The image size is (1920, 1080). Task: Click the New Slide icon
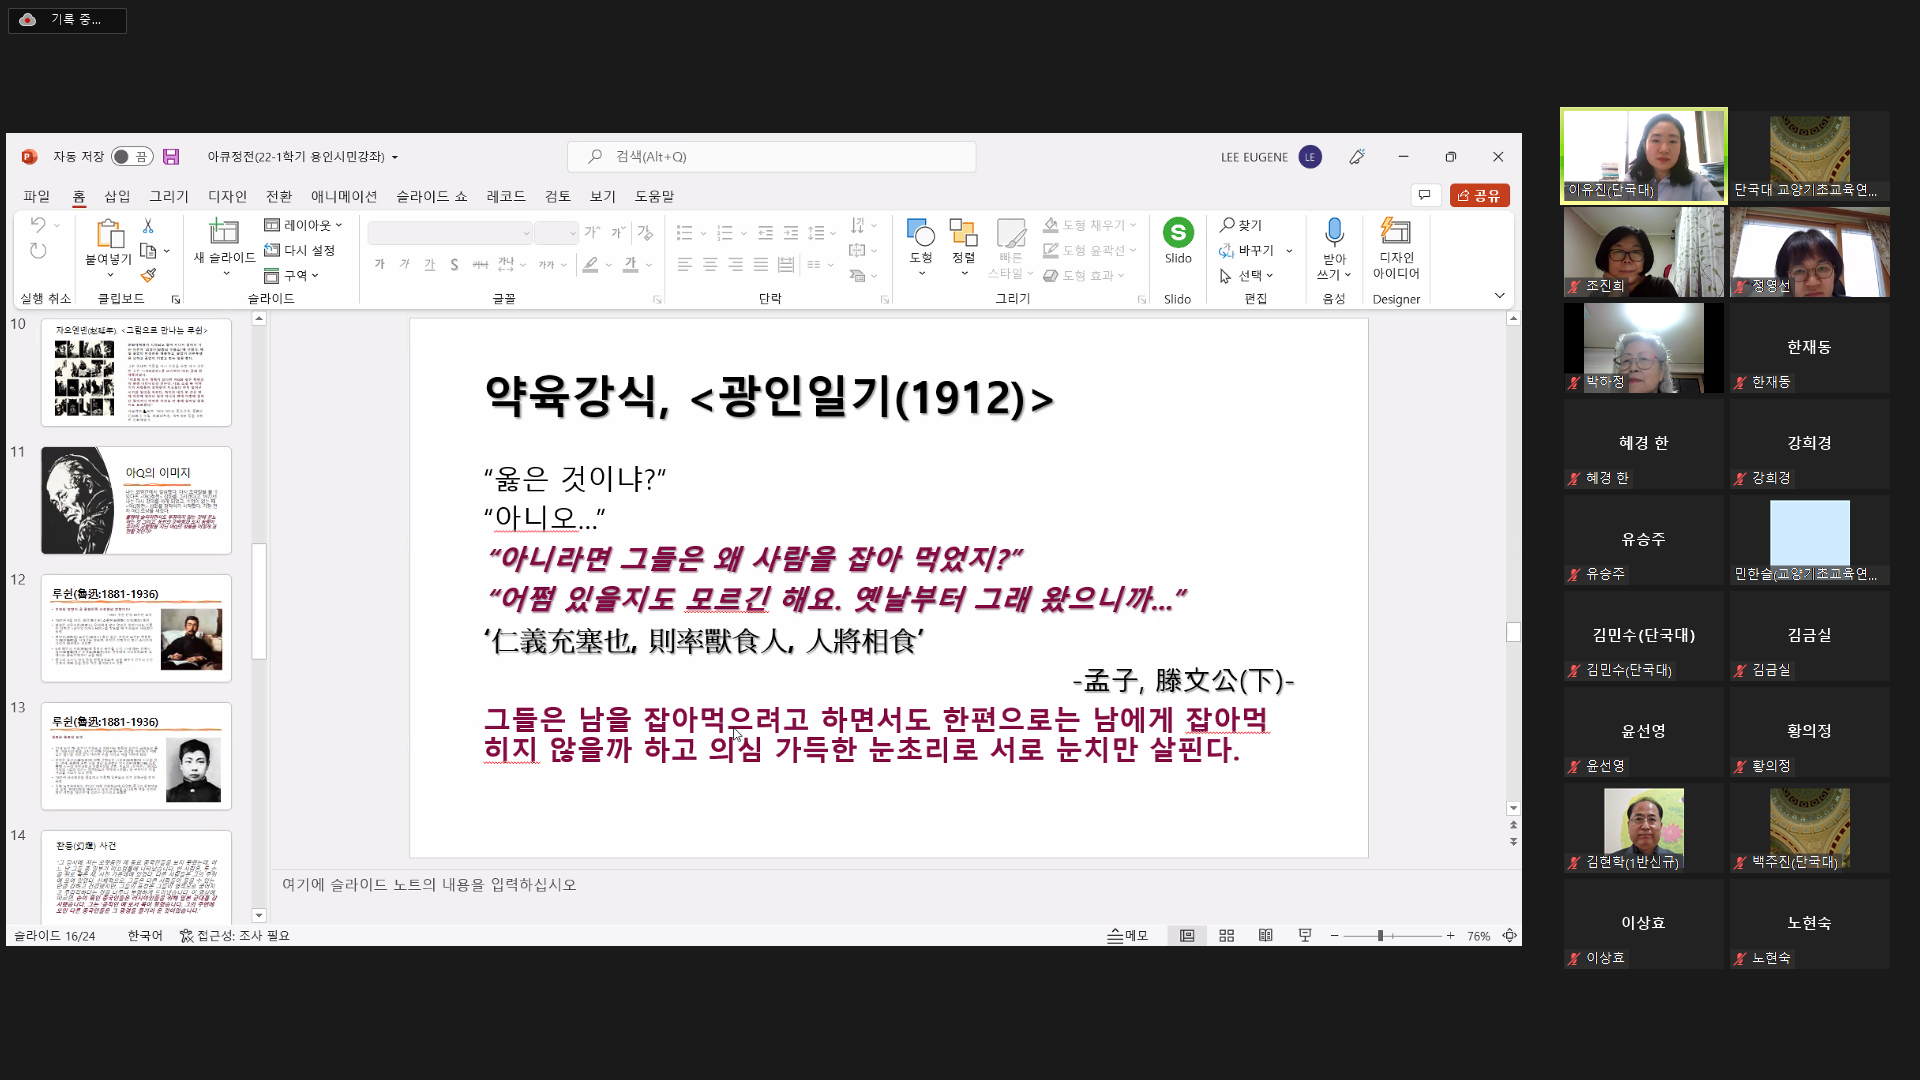[223, 232]
